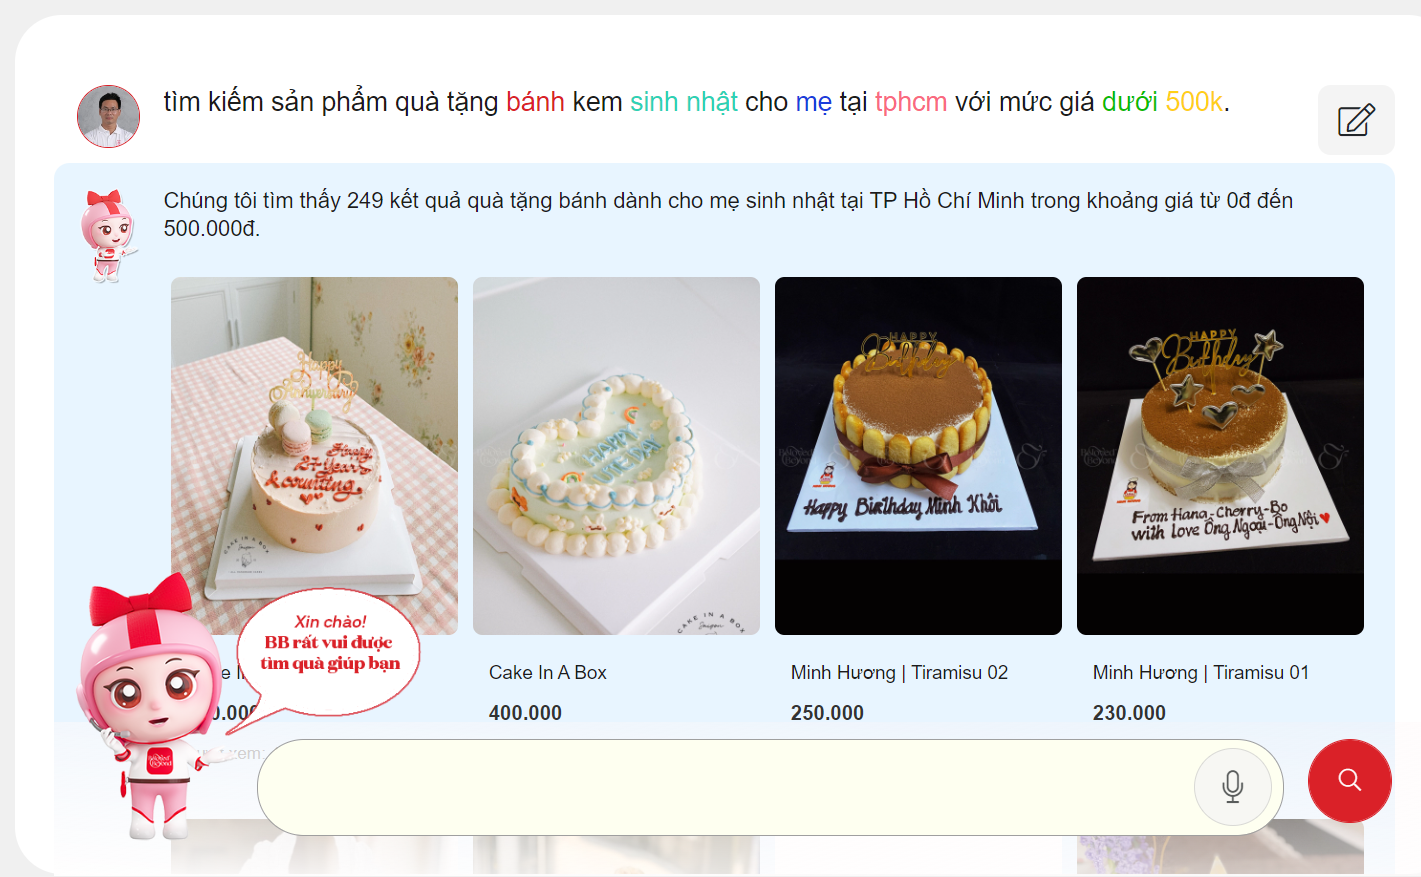Click the 230.000 price label
Viewport: 1421px width, 877px height.
coord(1129,713)
